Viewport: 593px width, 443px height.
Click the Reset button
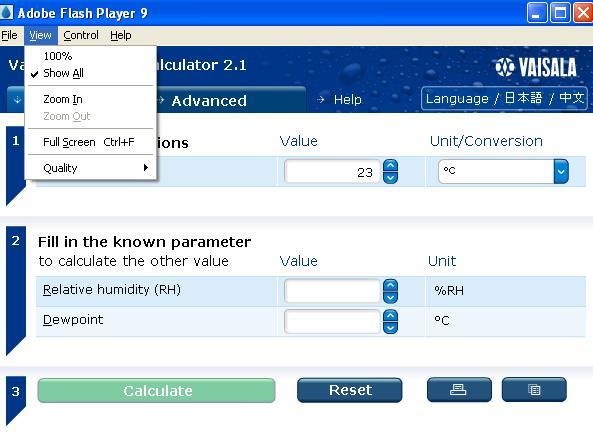coord(350,390)
